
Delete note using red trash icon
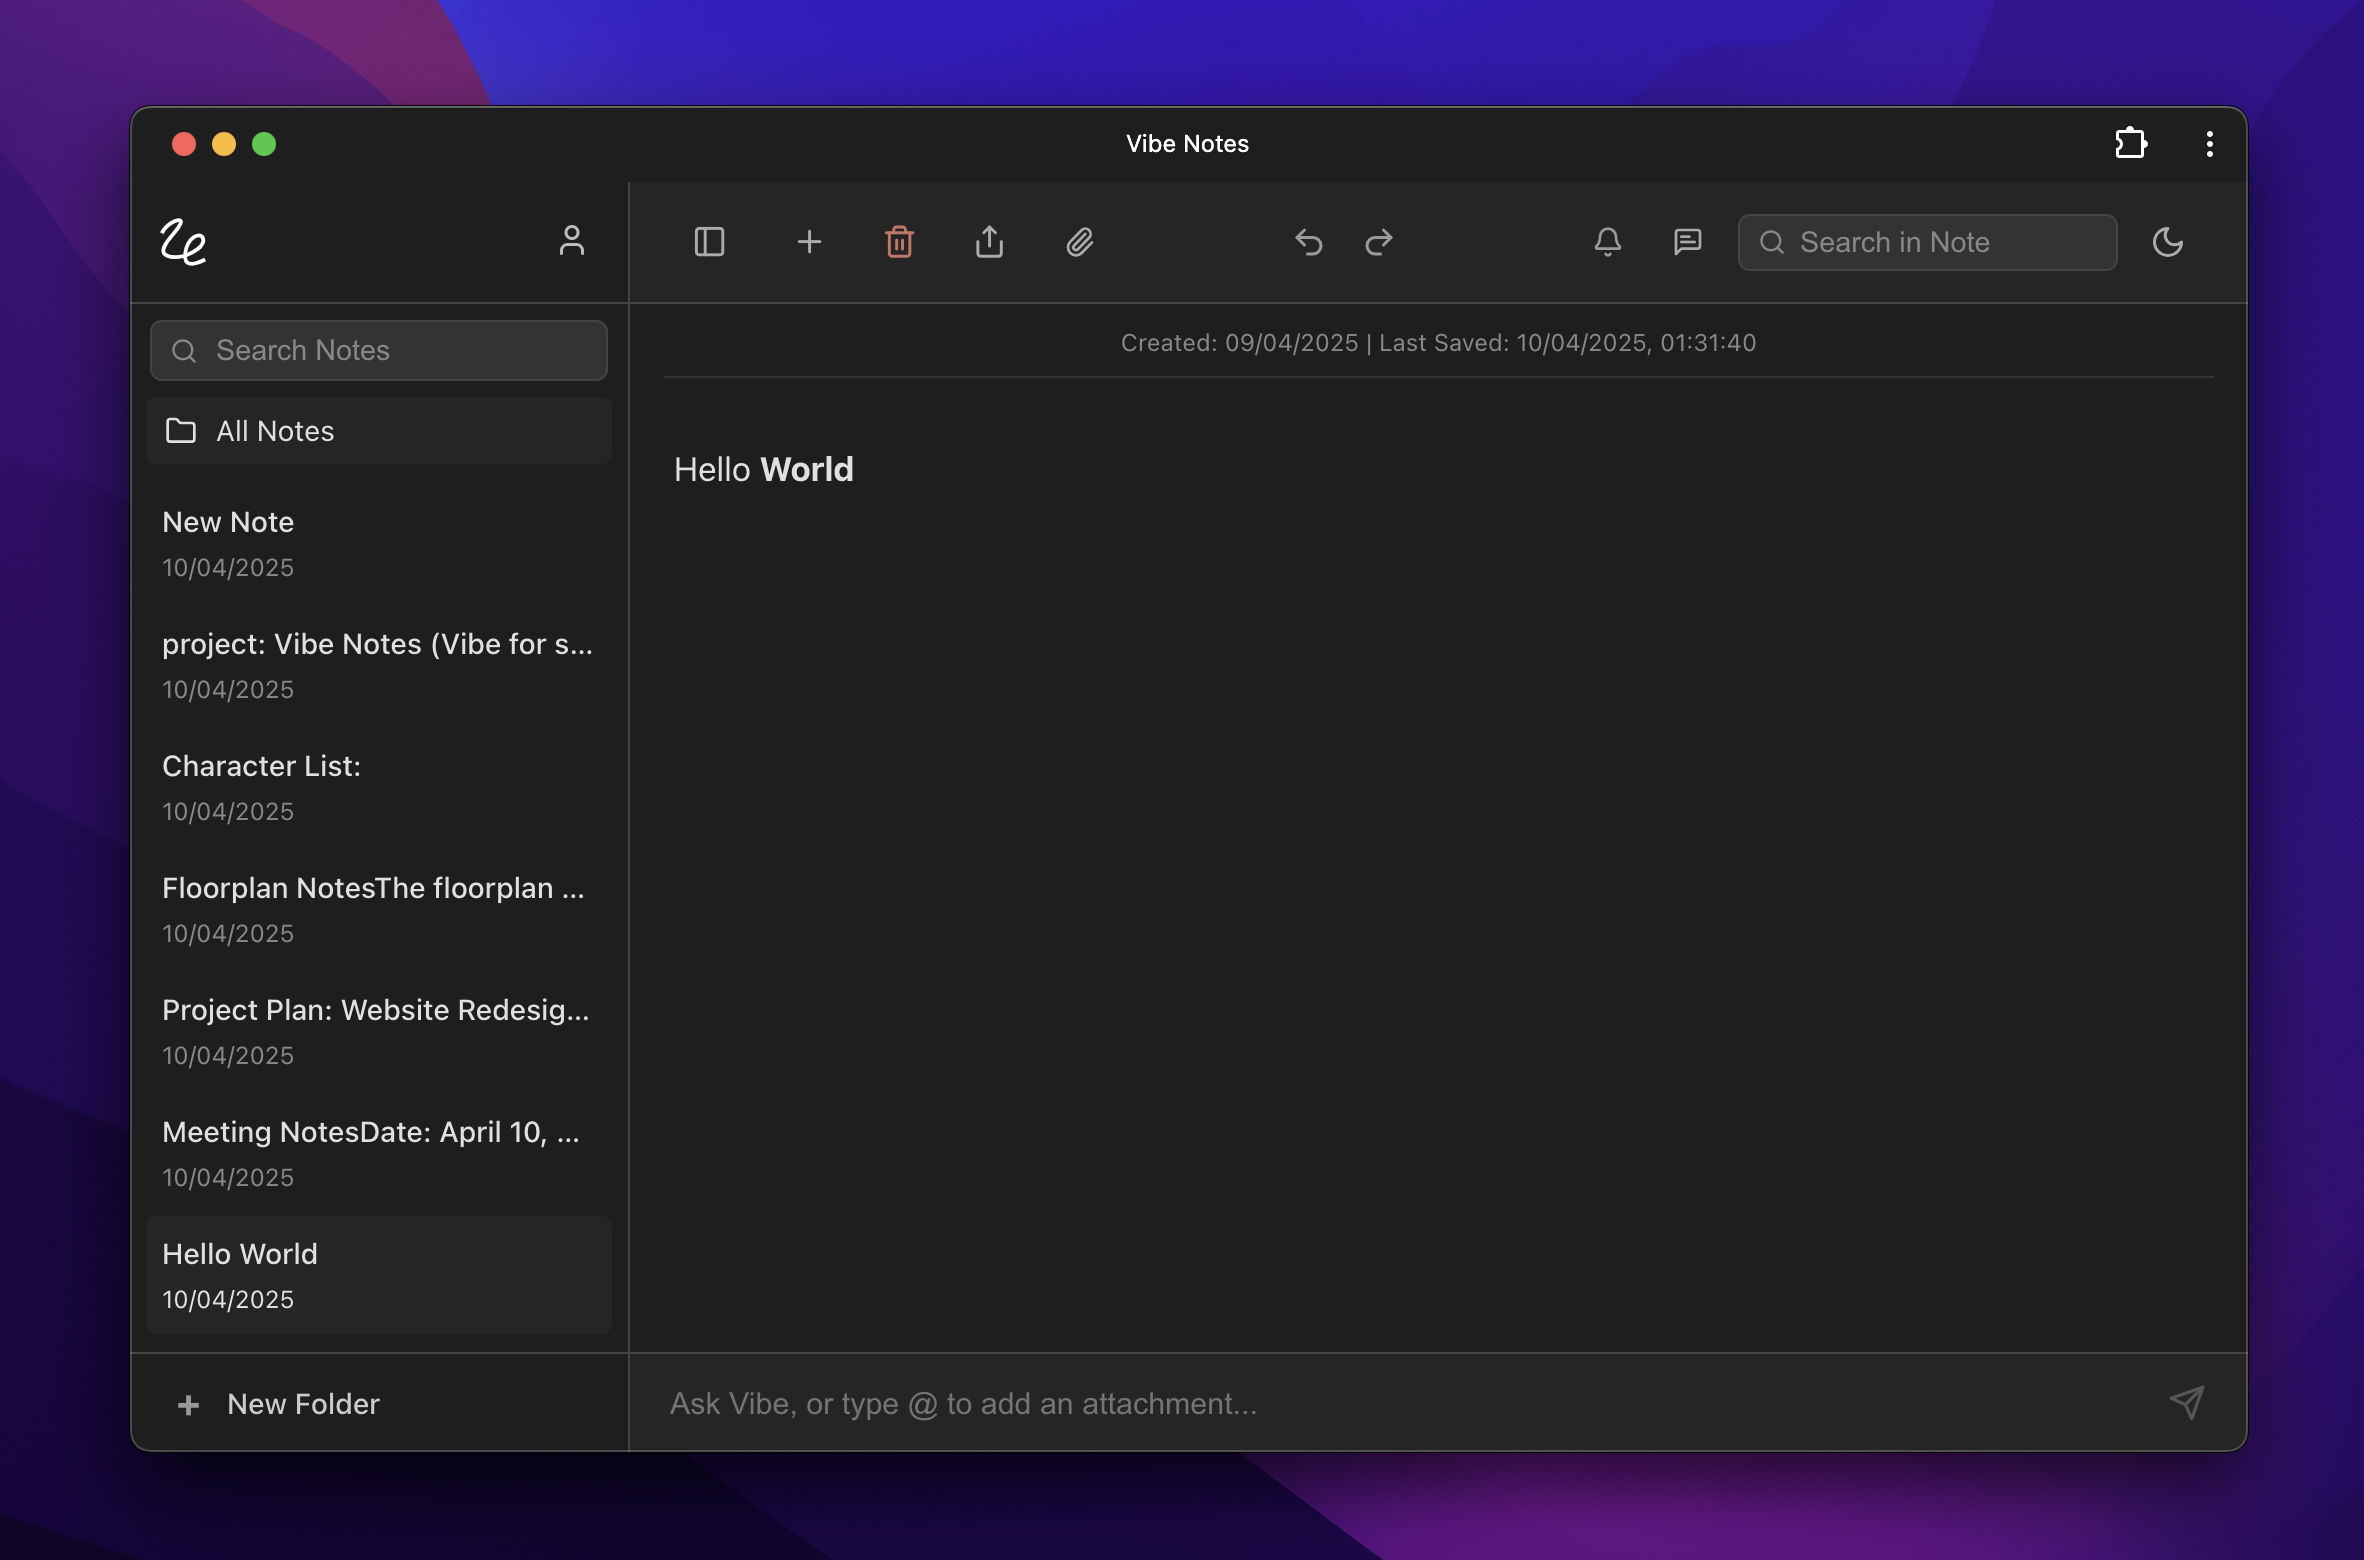click(x=899, y=242)
